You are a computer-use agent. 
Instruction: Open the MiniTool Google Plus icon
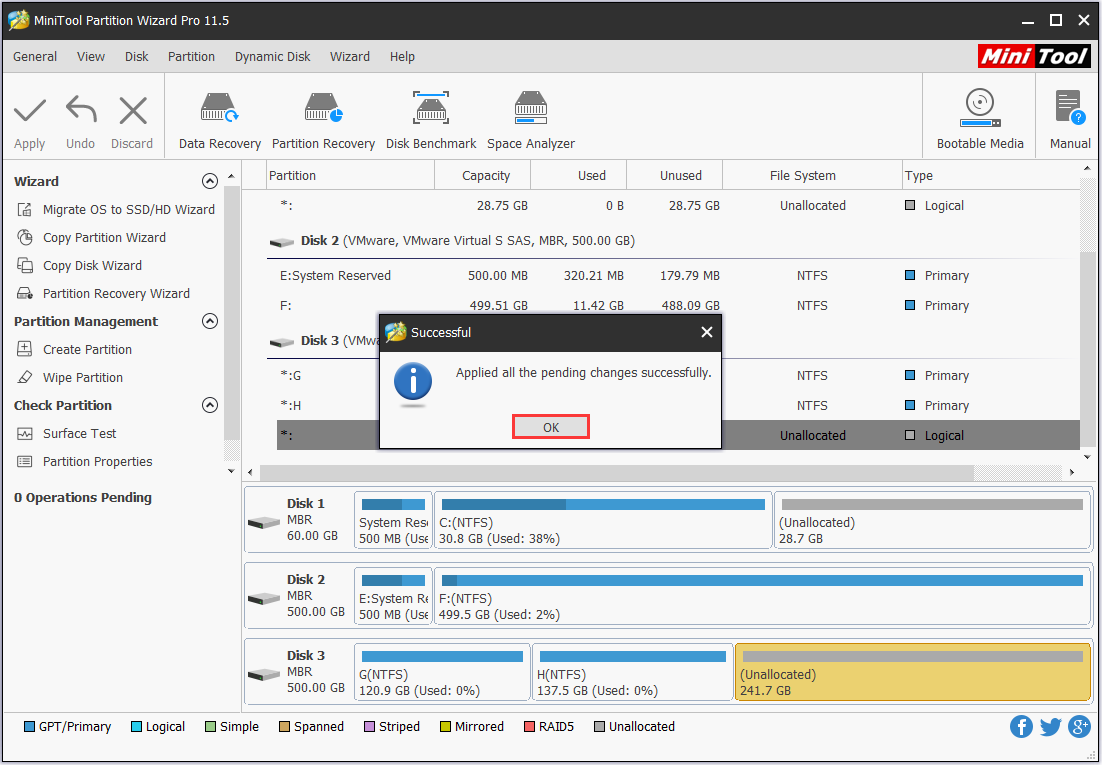(x=1079, y=726)
